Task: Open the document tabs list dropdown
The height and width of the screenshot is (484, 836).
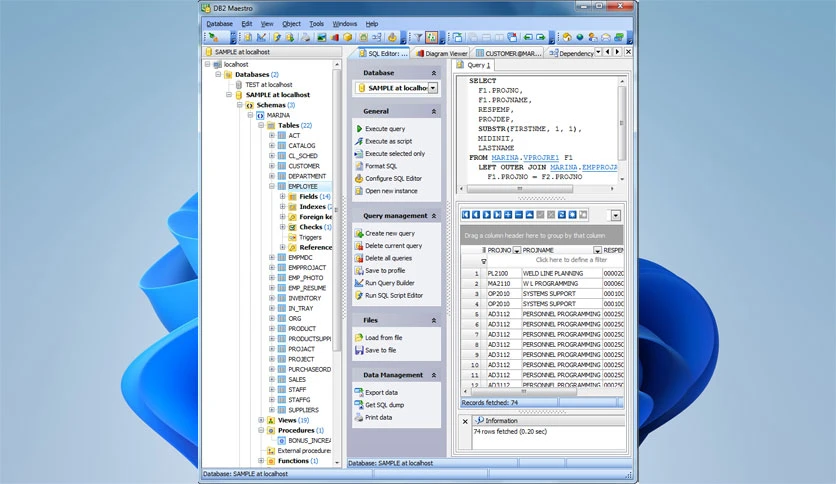Action: tap(598, 52)
